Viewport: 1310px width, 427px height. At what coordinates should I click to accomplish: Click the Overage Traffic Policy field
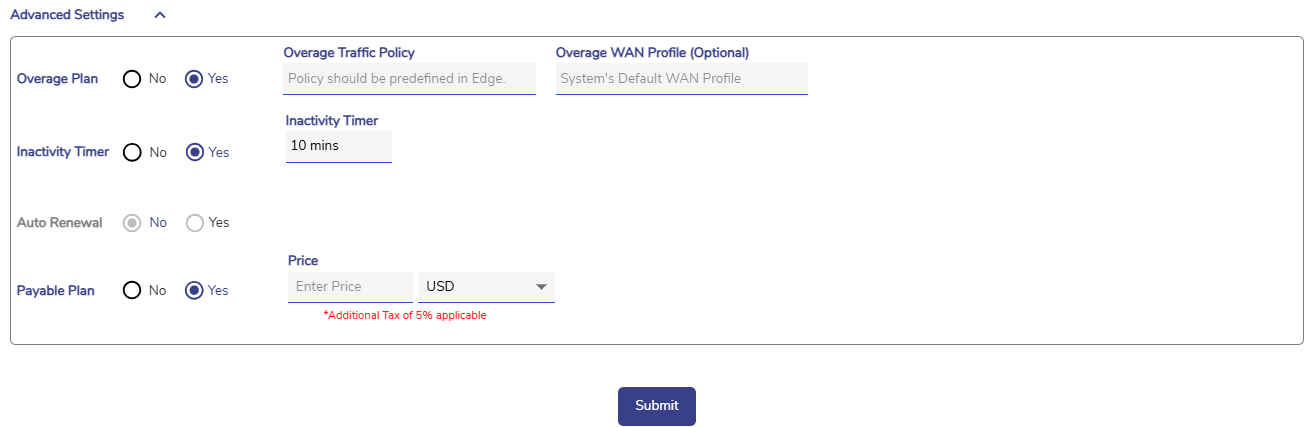(409, 79)
